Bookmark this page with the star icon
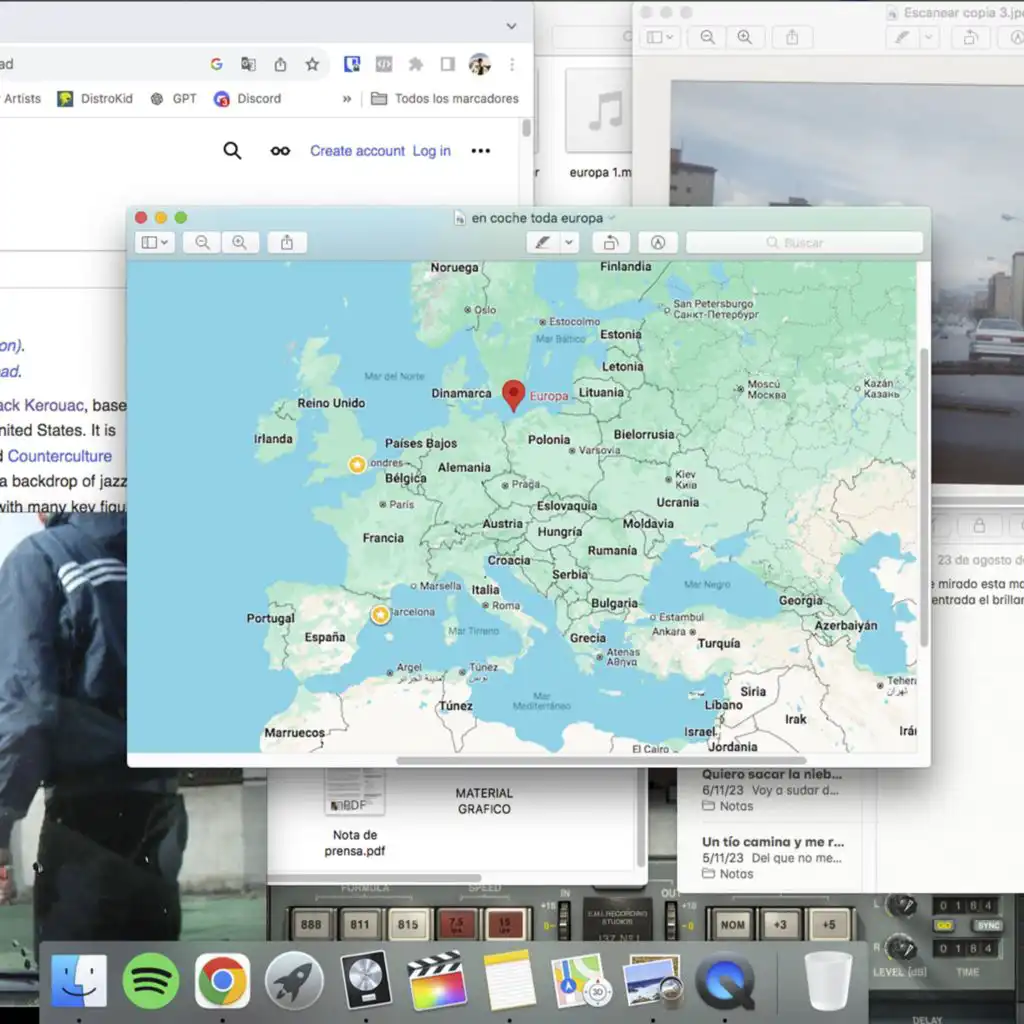Image resolution: width=1024 pixels, height=1024 pixels. [x=312, y=64]
